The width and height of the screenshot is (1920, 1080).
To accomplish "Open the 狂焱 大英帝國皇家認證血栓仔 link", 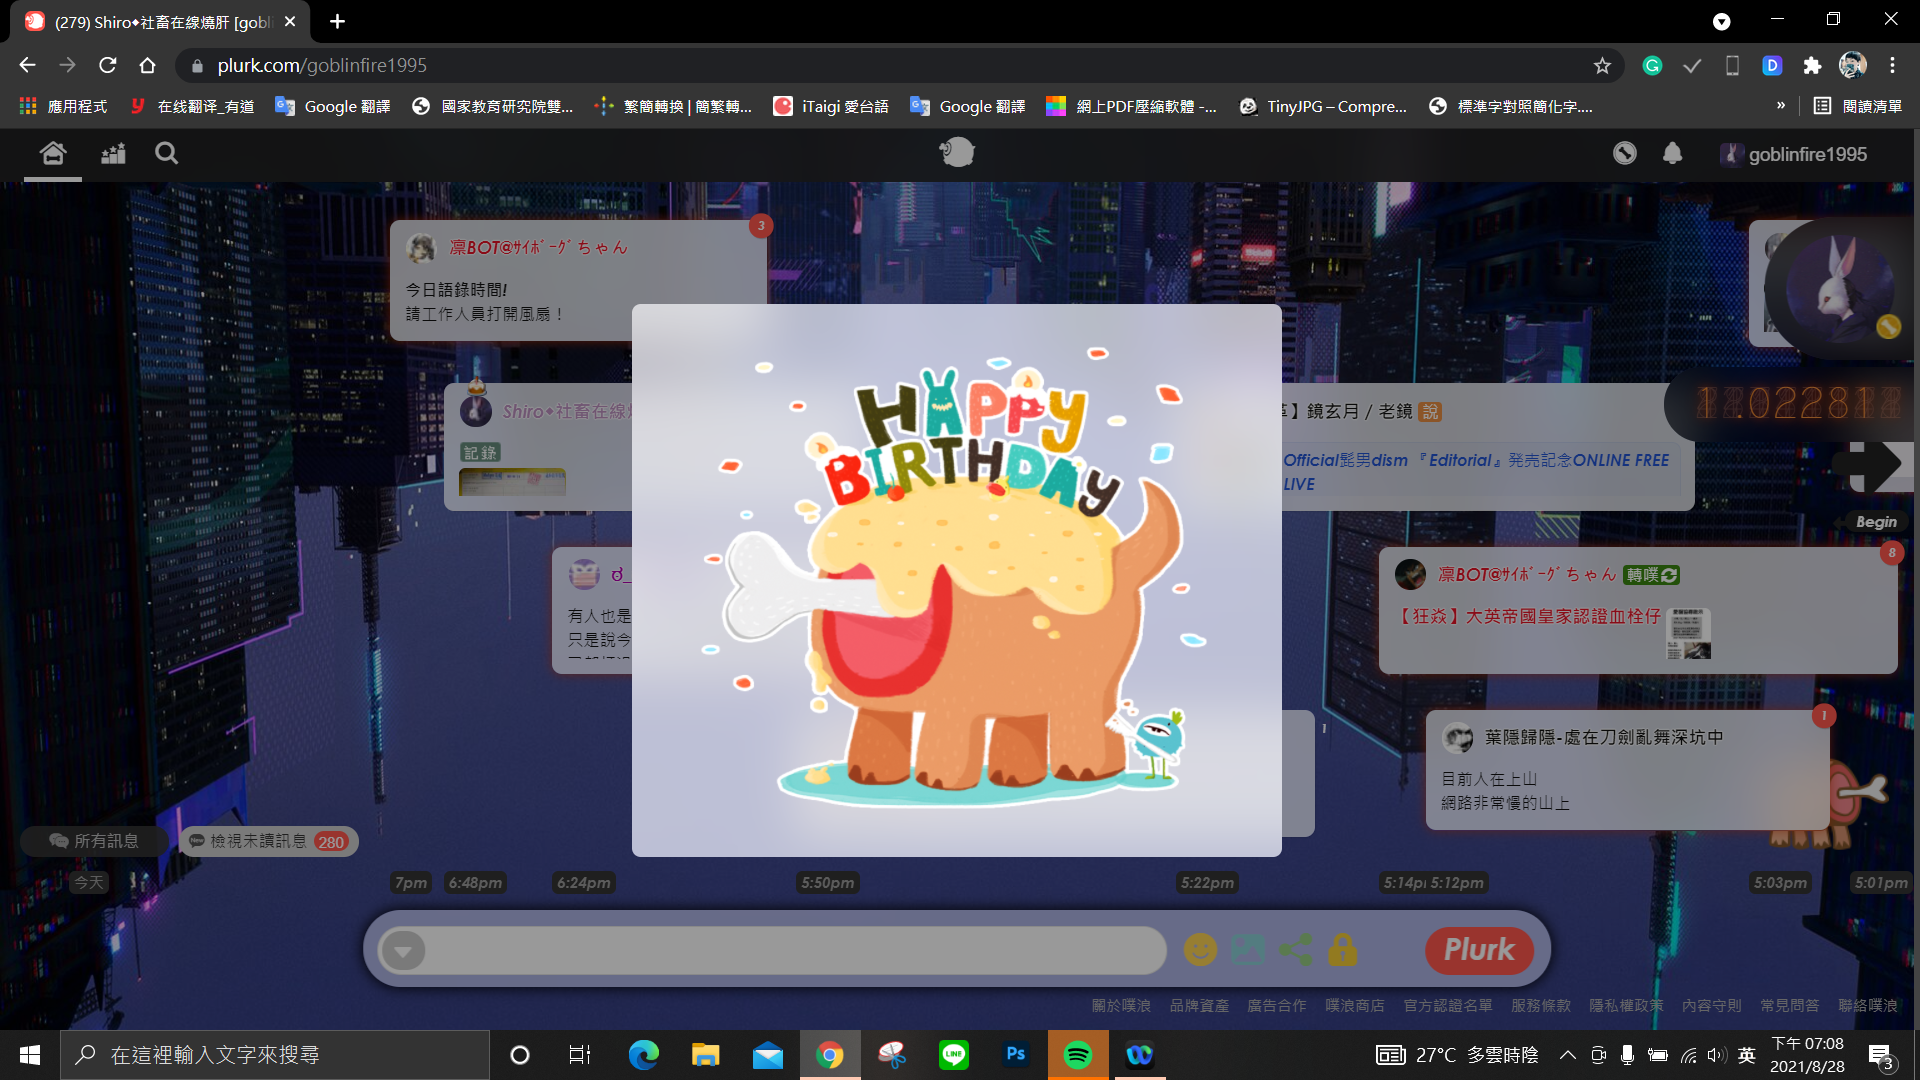I will (1530, 616).
